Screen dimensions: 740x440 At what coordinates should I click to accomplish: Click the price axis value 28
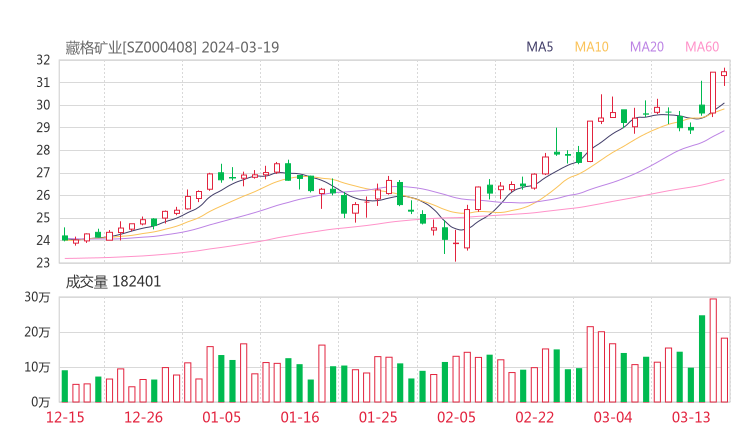pyautogui.click(x=43, y=150)
